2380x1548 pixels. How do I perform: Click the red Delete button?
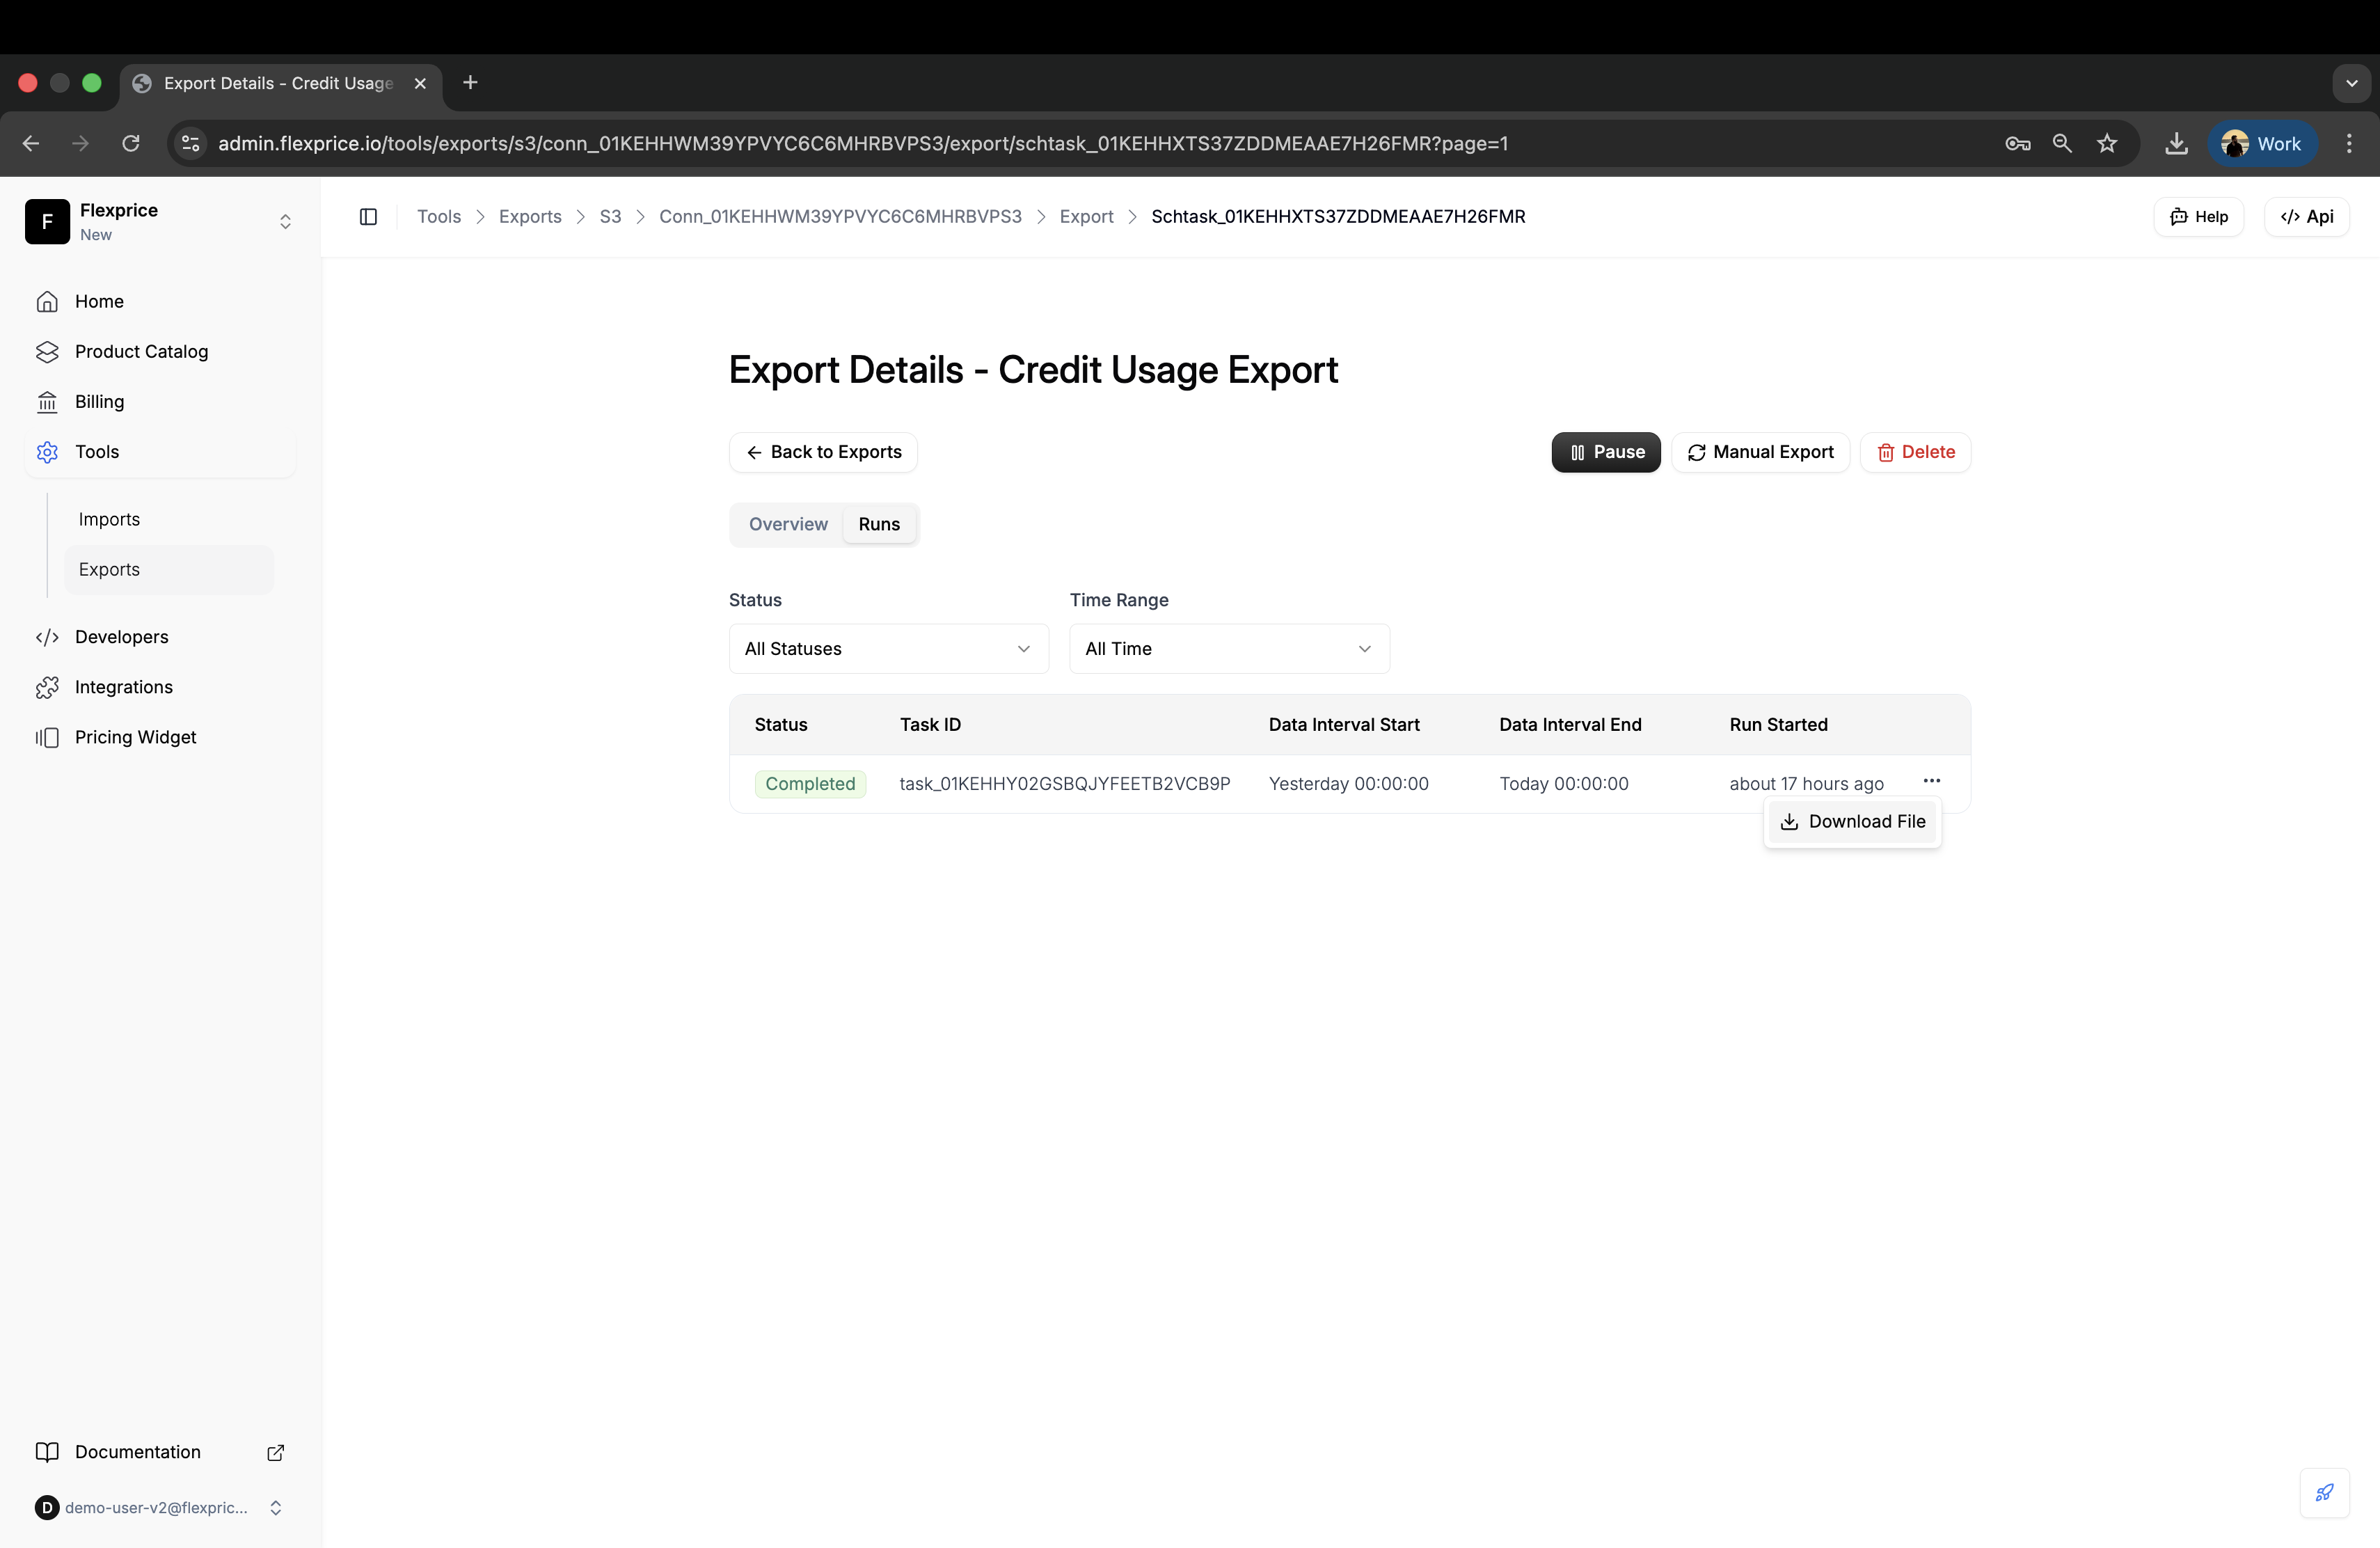click(x=1915, y=452)
